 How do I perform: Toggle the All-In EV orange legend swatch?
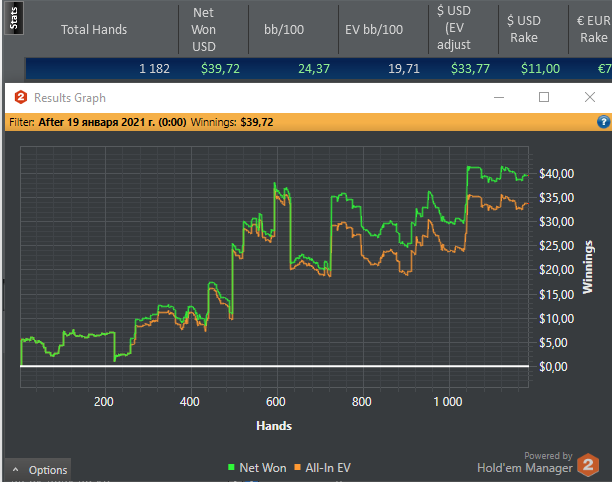click(x=297, y=467)
